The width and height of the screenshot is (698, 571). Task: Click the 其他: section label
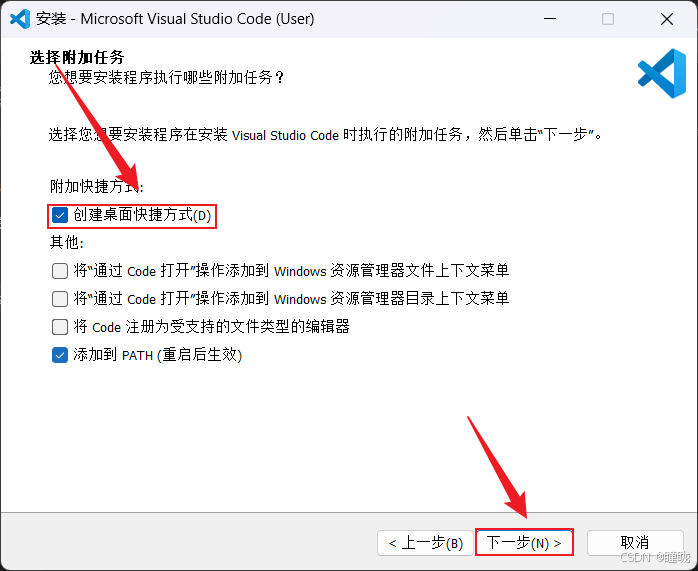tap(67, 243)
